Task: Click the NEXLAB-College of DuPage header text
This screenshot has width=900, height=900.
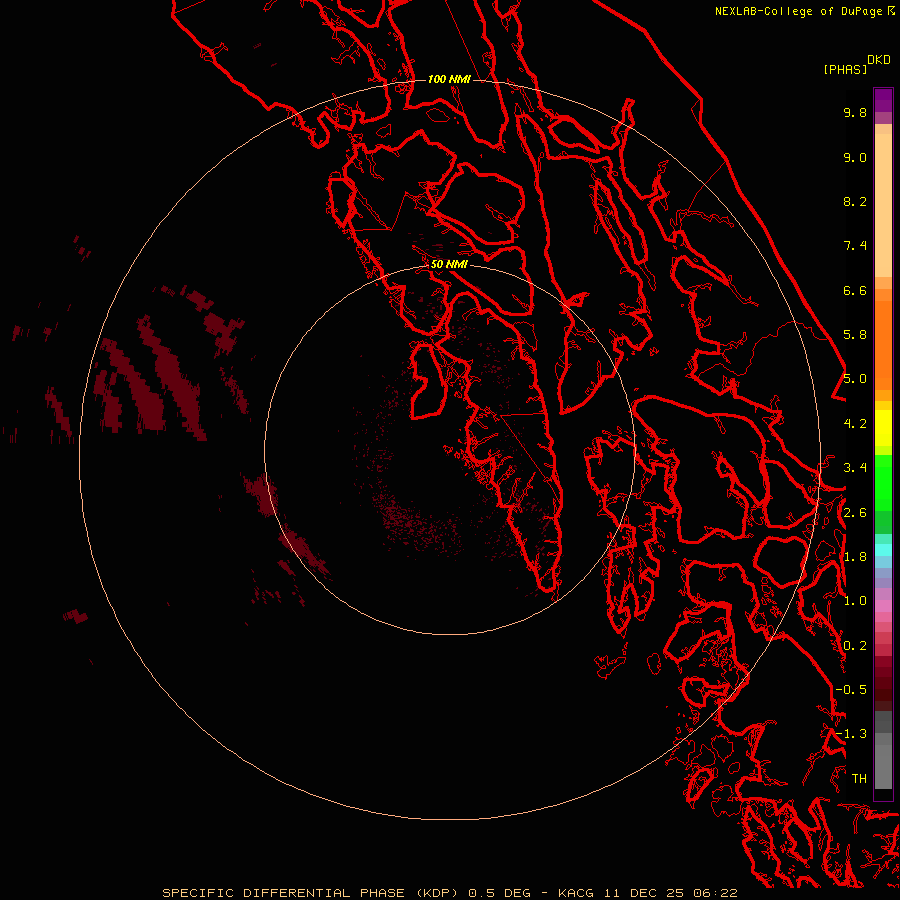Action: coord(800,11)
